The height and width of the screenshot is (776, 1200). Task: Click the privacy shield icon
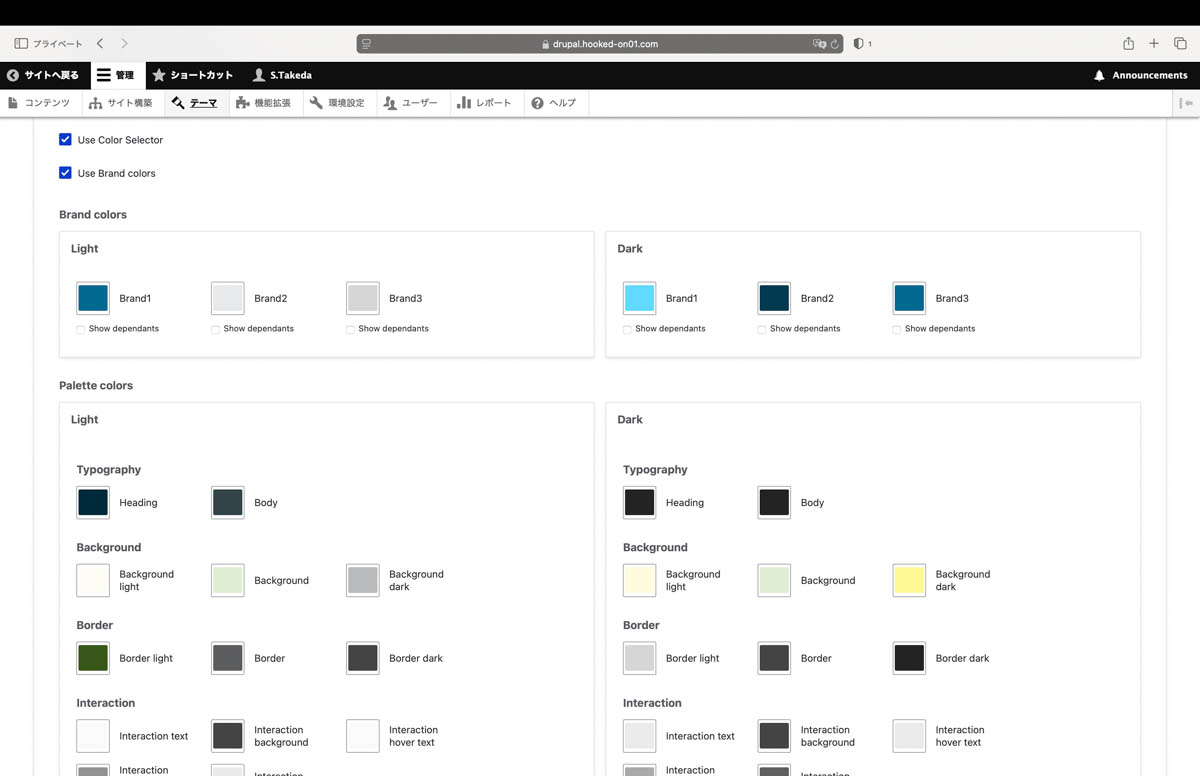tap(858, 44)
